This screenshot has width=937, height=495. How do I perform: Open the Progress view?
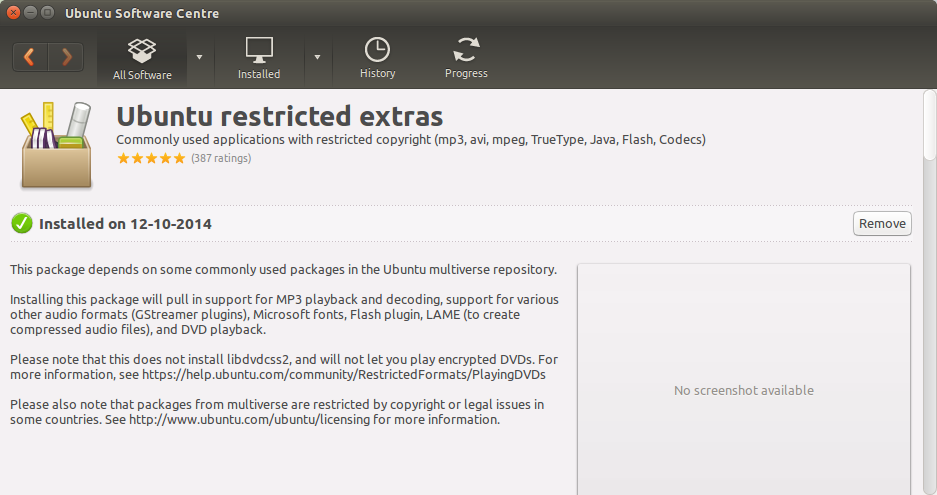point(466,59)
